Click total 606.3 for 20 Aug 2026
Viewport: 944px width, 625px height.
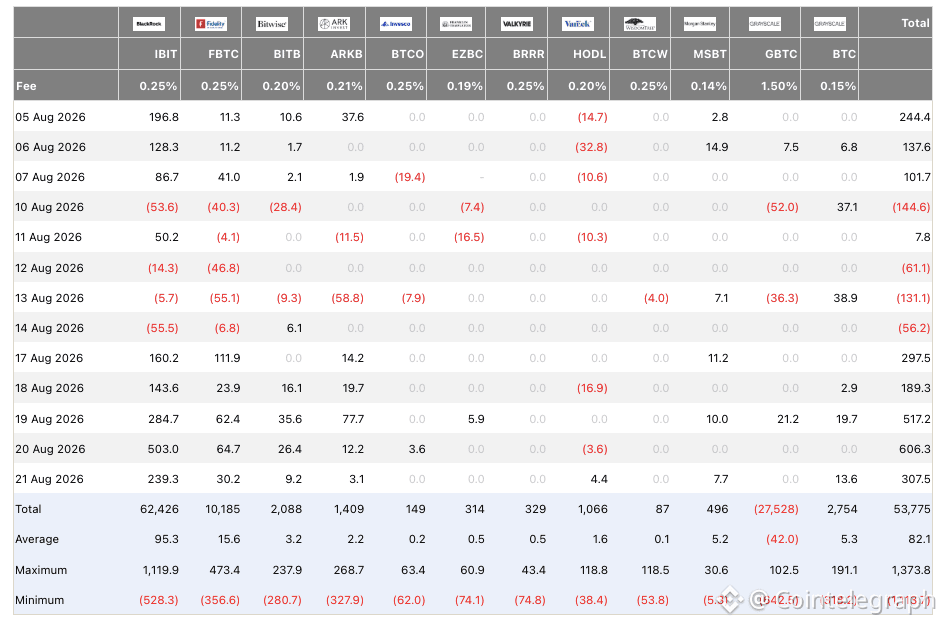(916, 449)
